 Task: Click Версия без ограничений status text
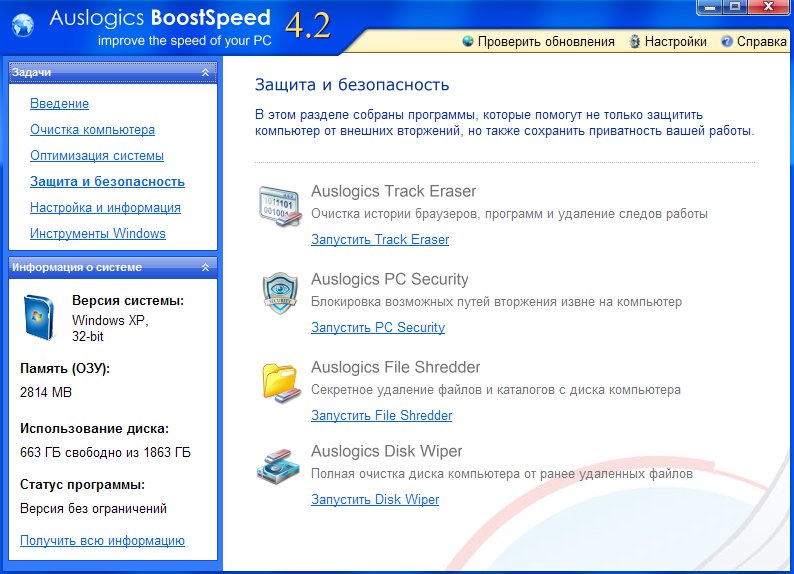tap(93, 509)
